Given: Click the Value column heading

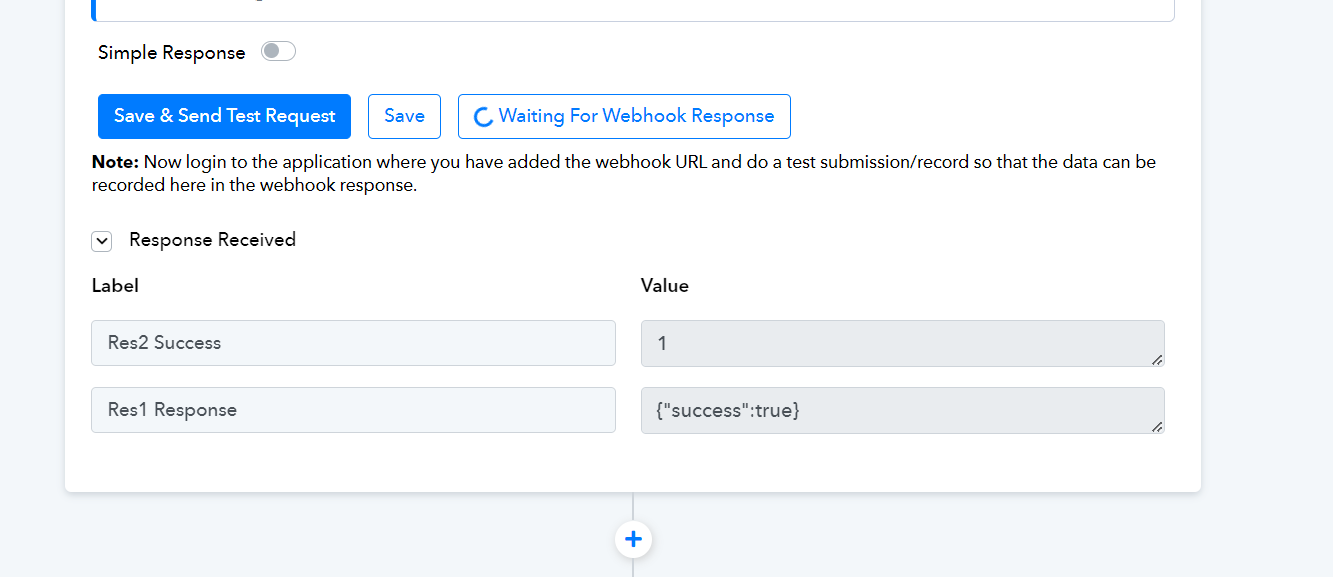Looking at the screenshot, I should pos(665,286).
